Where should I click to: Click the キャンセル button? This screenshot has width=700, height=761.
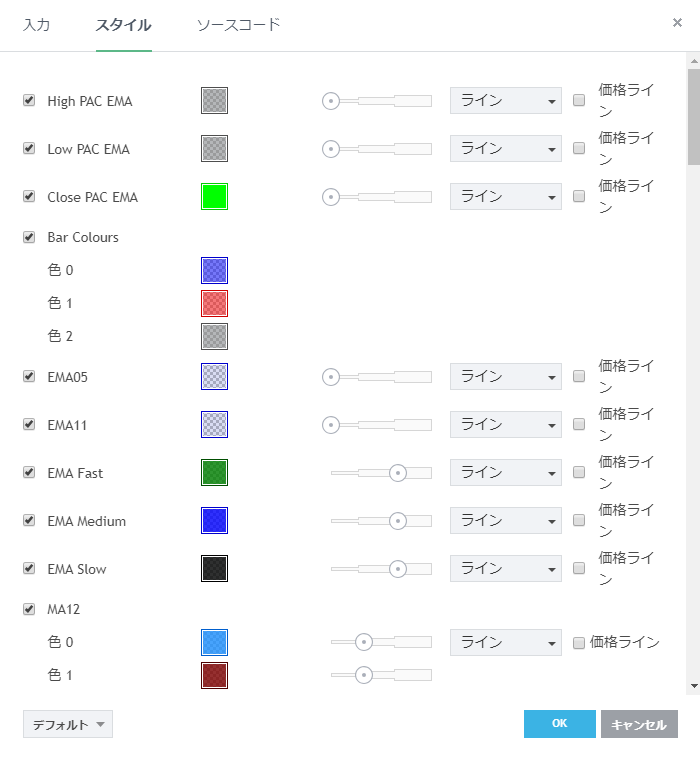point(639,724)
